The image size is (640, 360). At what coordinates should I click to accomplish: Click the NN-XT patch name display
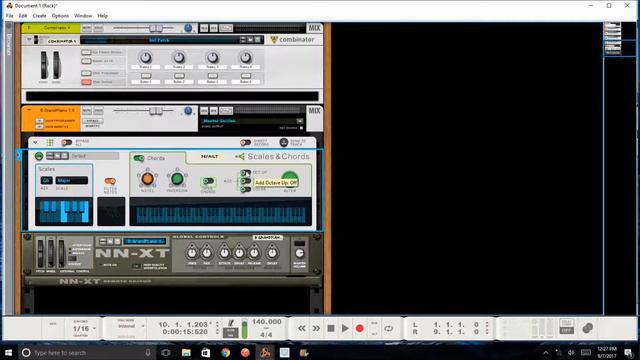[144, 241]
